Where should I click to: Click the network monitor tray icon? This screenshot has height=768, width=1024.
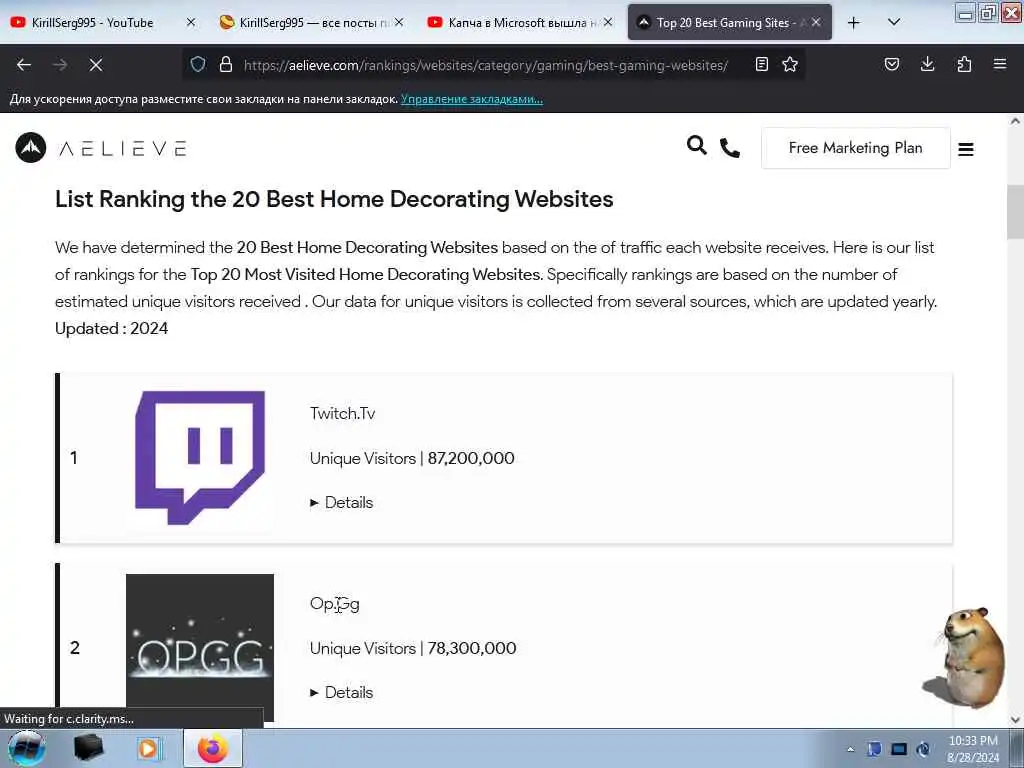click(x=899, y=749)
